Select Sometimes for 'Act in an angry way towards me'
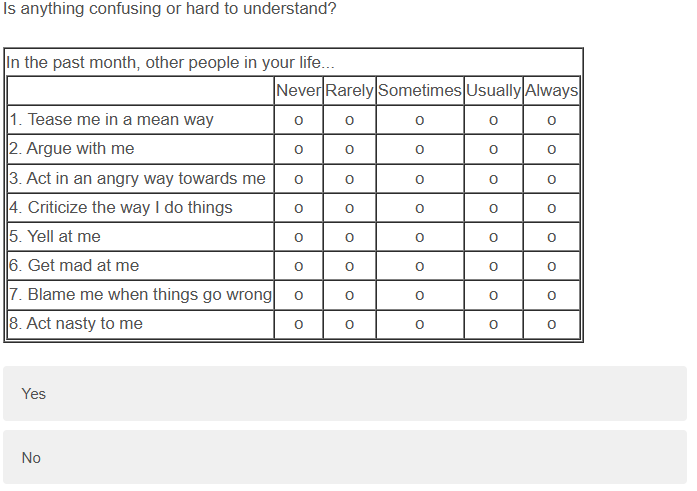Screen dimensions: 697x491 419,179
